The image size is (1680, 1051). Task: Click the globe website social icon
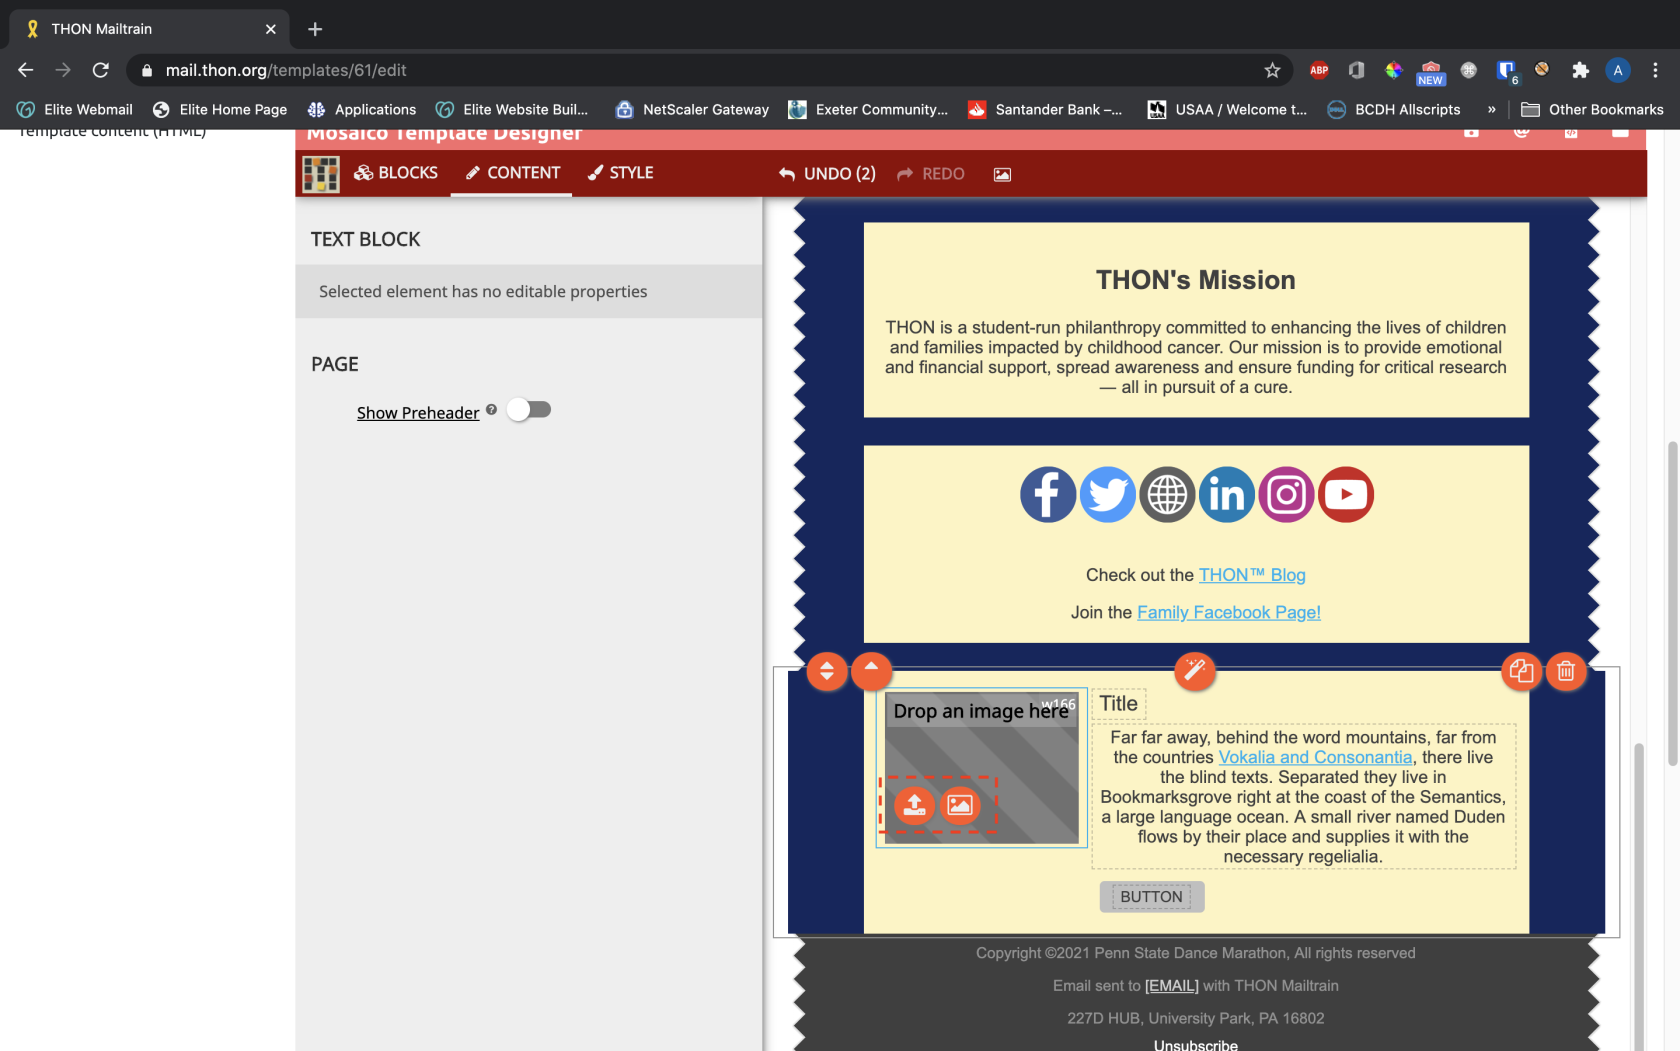1167,495
